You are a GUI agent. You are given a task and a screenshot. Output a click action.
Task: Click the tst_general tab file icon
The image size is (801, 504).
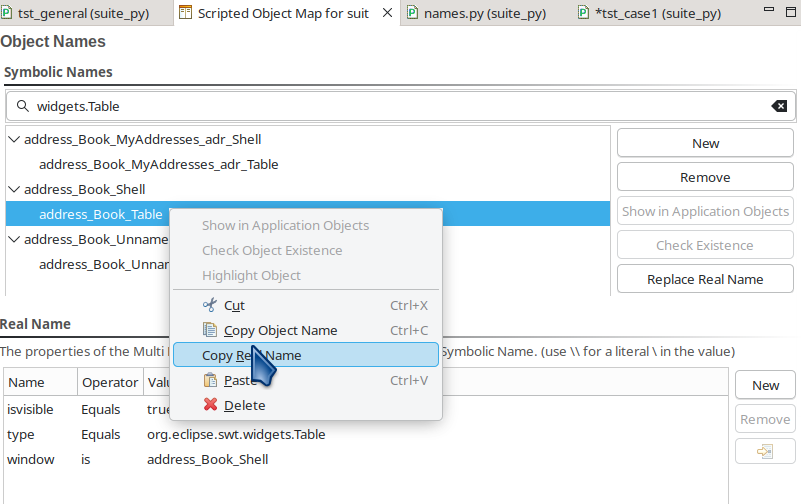7,13
